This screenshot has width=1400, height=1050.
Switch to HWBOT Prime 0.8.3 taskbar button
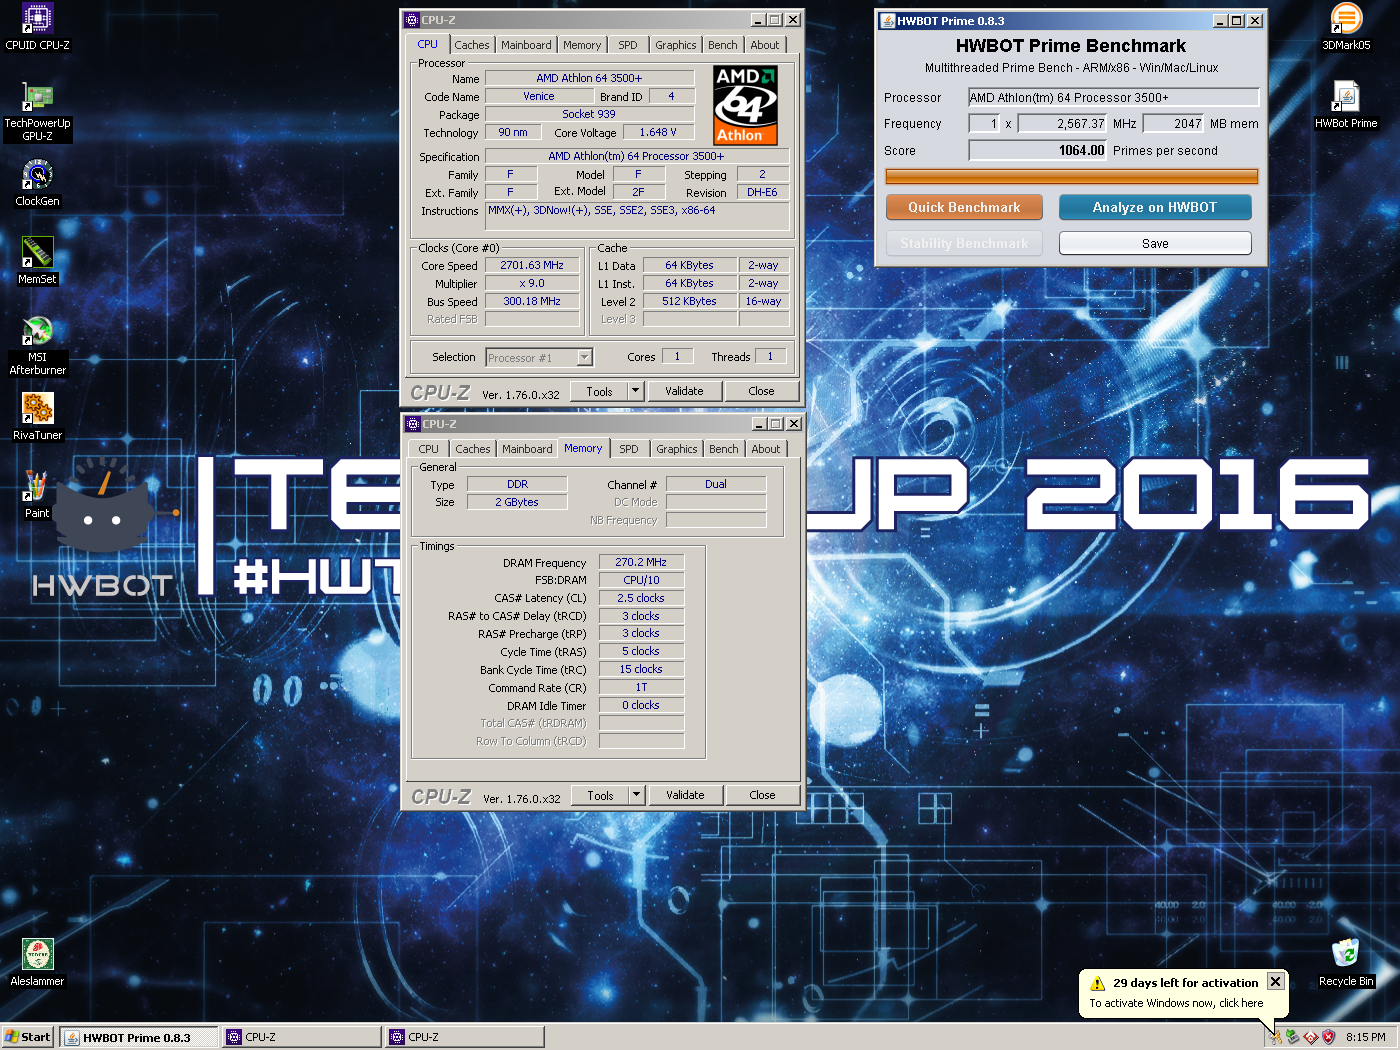[x=139, y=1037]
